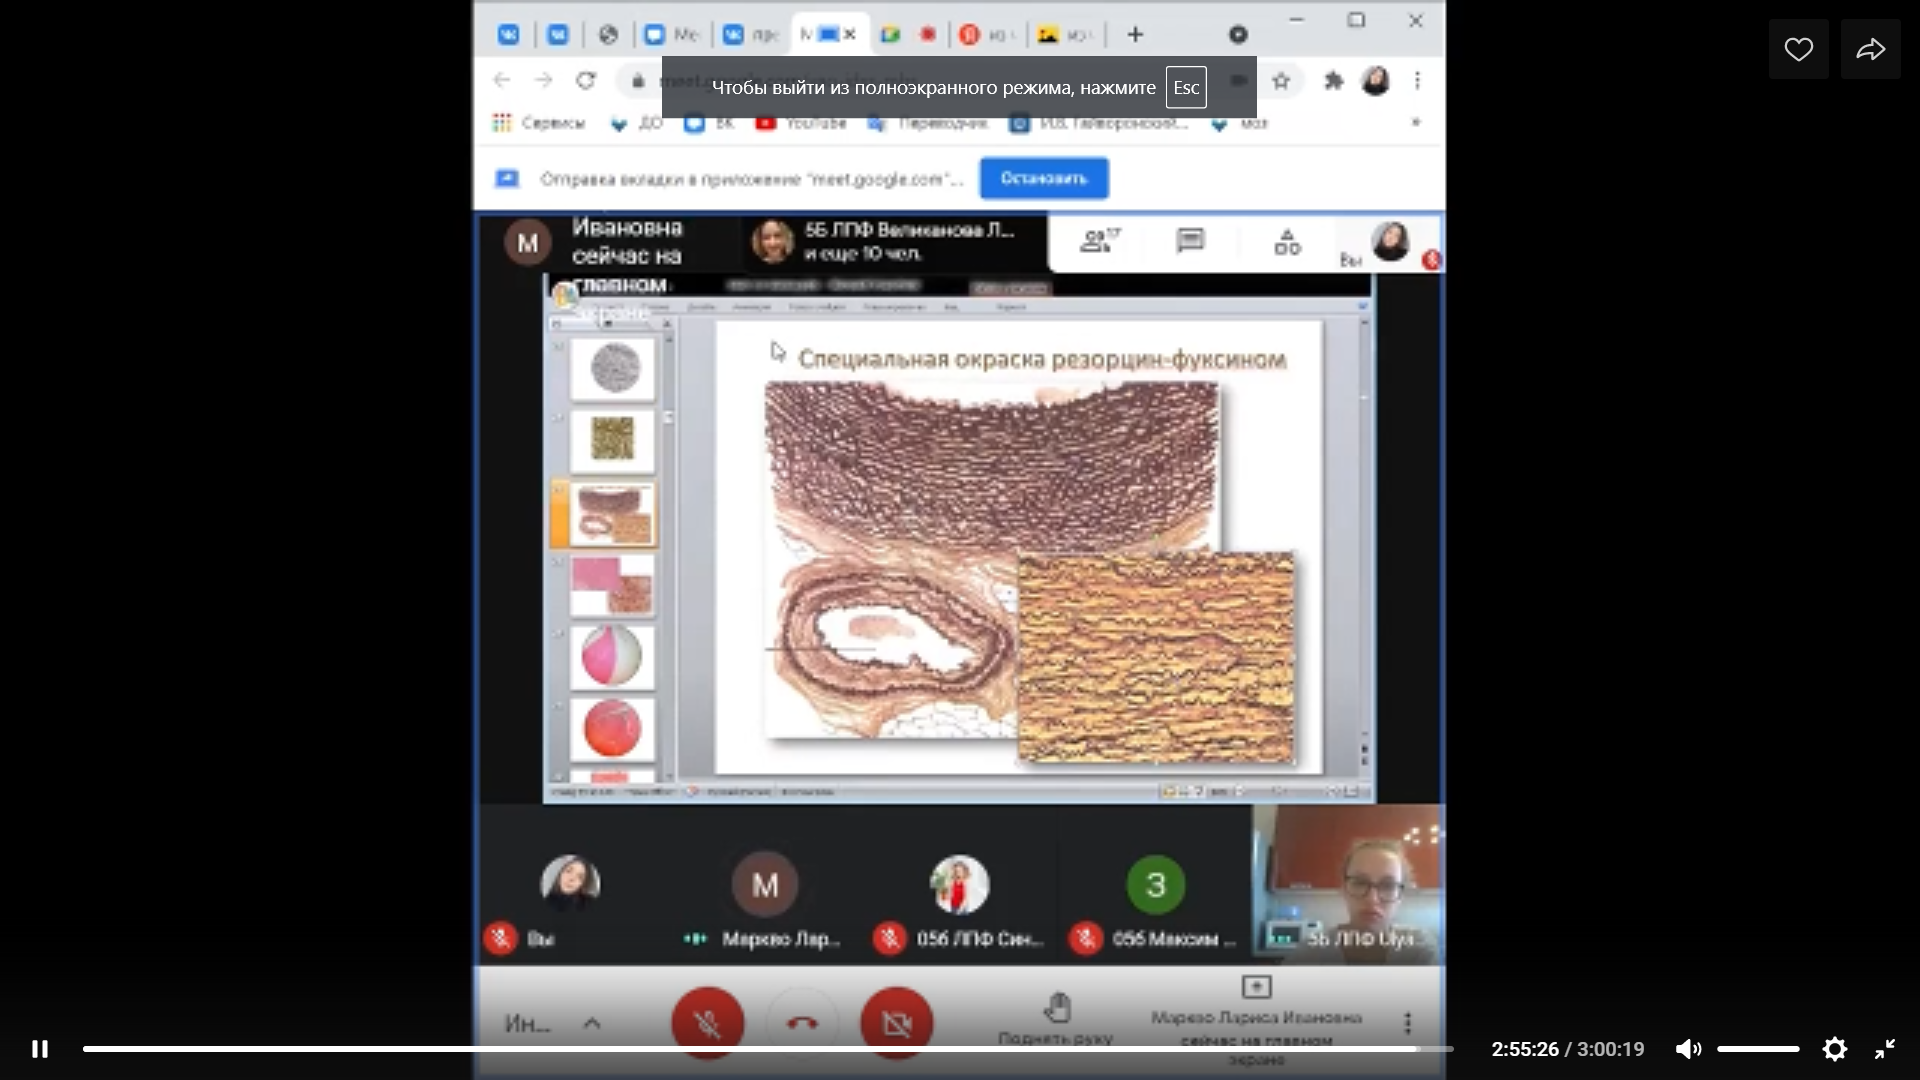Select the pink tissue slide thumbnail
Screen dimensions: 1920x1080
tap(612, 585)
